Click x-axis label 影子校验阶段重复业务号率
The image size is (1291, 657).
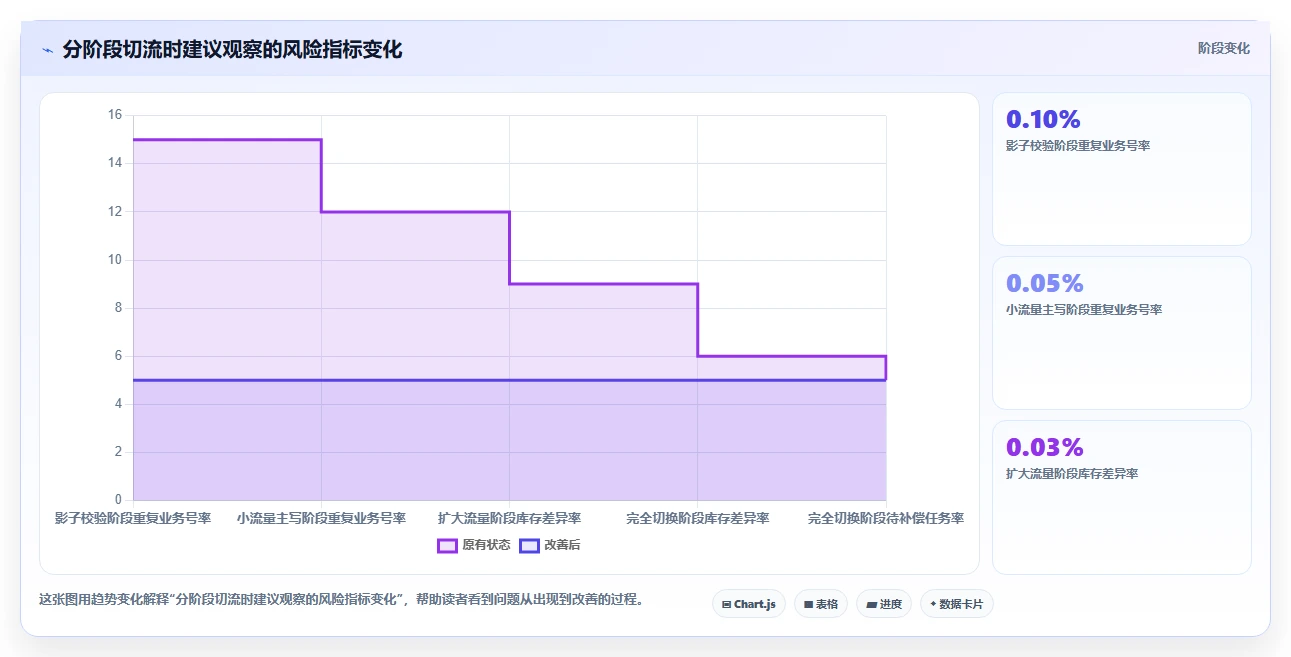tap(133, 518)
